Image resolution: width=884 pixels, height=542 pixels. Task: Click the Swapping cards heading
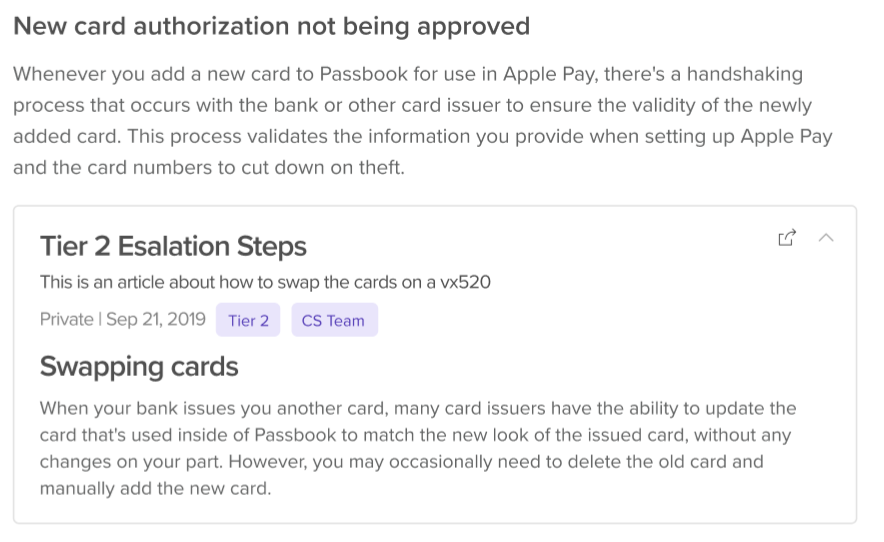(139, 367)
